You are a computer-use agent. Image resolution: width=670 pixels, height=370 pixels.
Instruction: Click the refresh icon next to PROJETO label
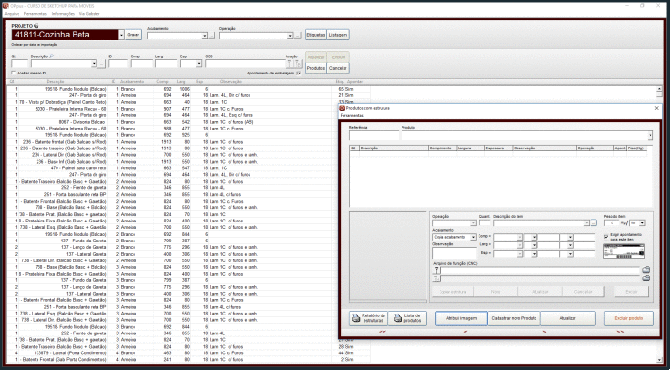pos(36,26)
